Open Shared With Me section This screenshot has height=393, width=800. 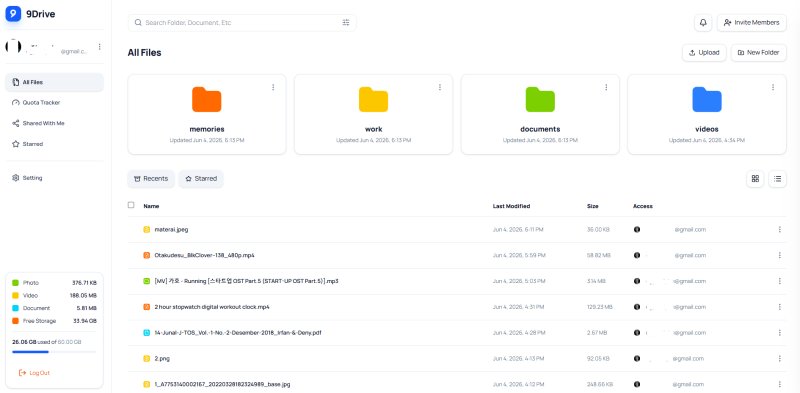click(x=54, y=124)
